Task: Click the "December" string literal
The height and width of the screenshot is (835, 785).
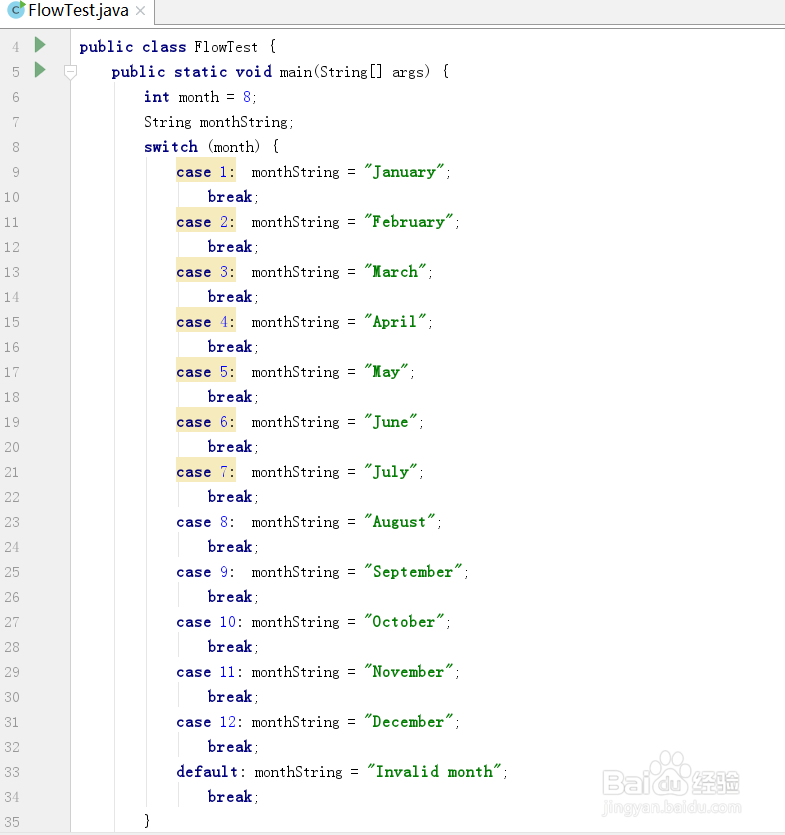Action: click(408, 722)
